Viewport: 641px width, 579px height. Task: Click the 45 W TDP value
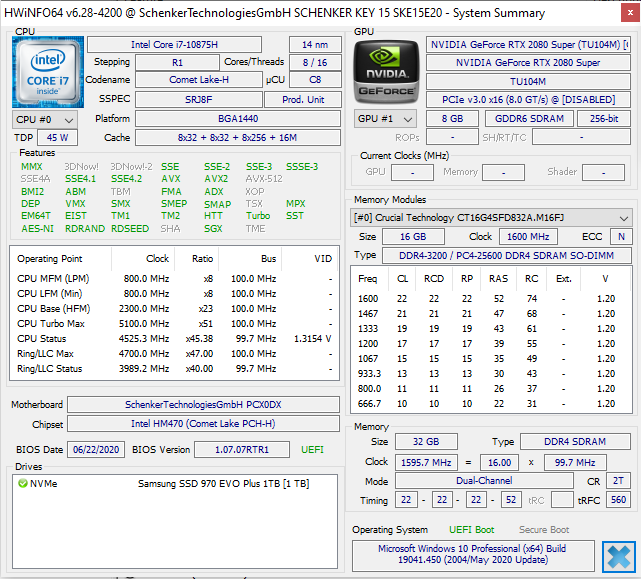[57, 137]
